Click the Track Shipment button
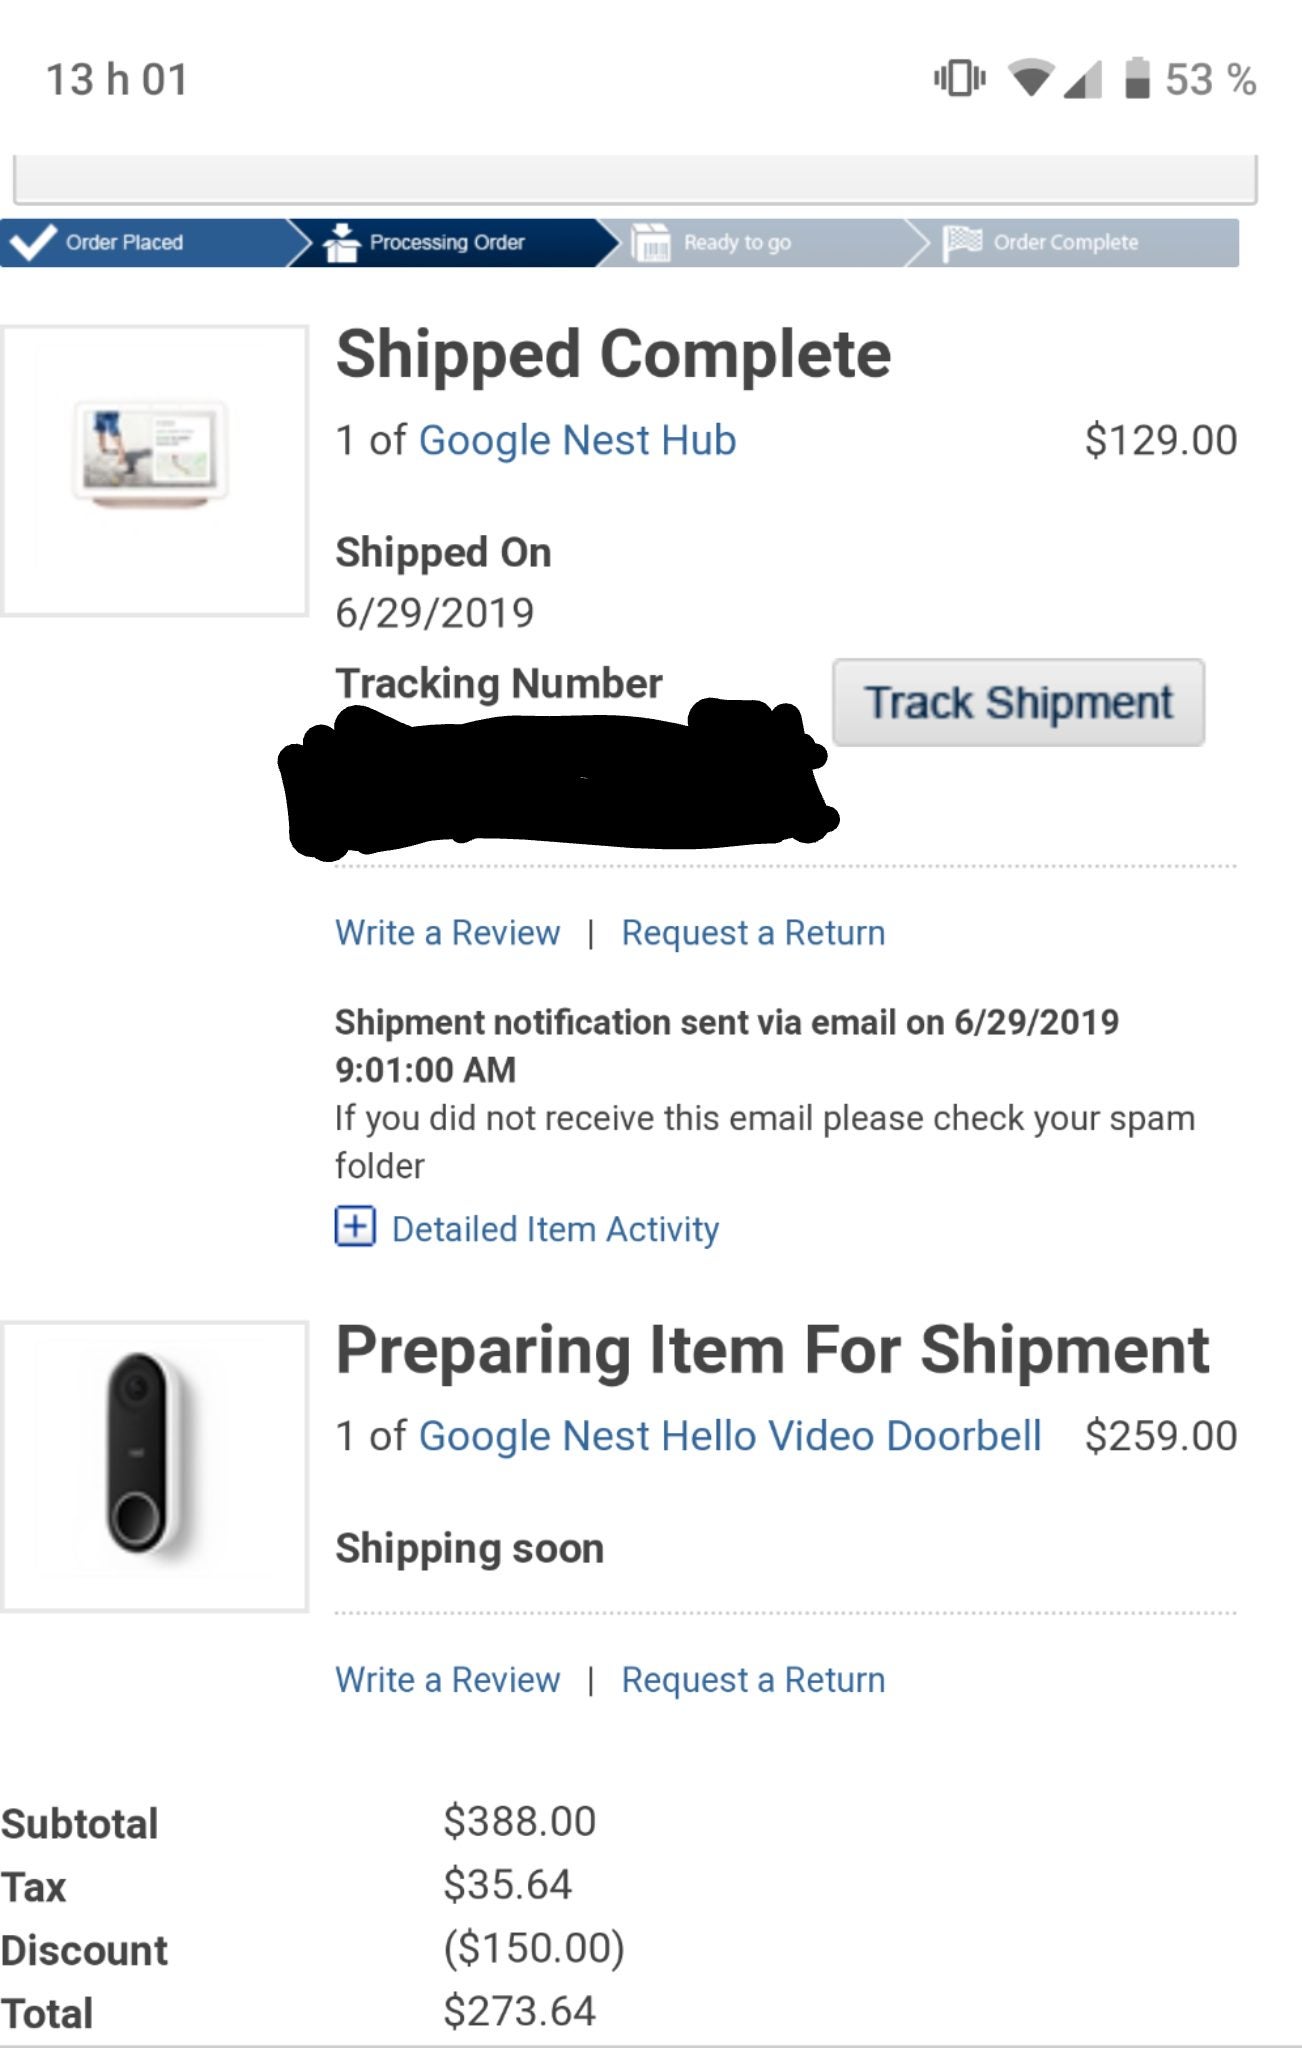 coord(1019,702)
